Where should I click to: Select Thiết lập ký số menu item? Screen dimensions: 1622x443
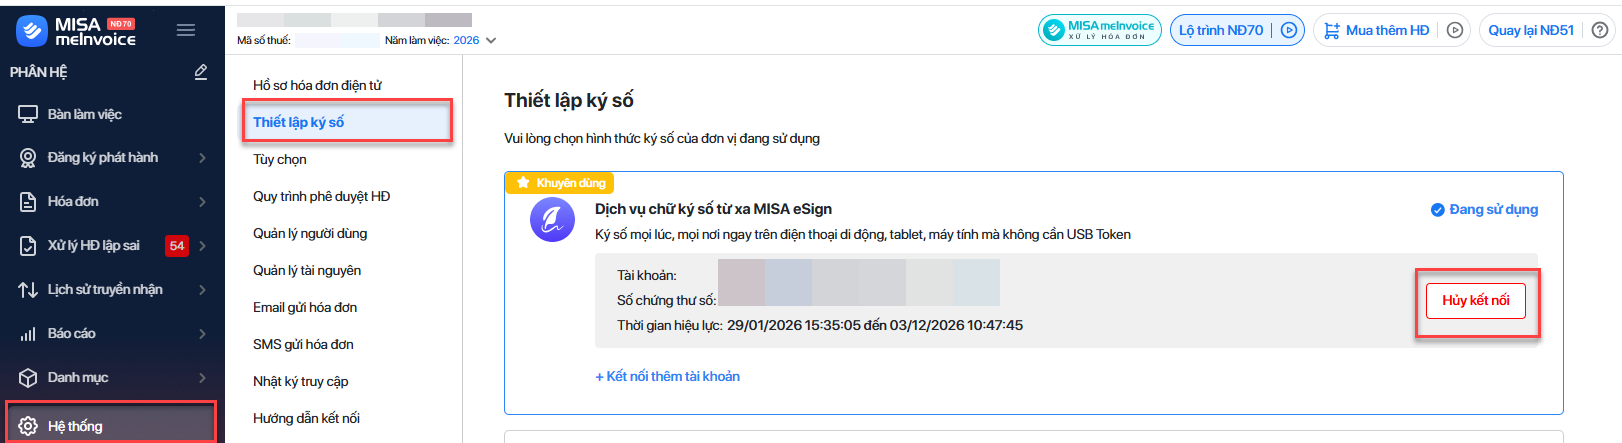point(298,122)
